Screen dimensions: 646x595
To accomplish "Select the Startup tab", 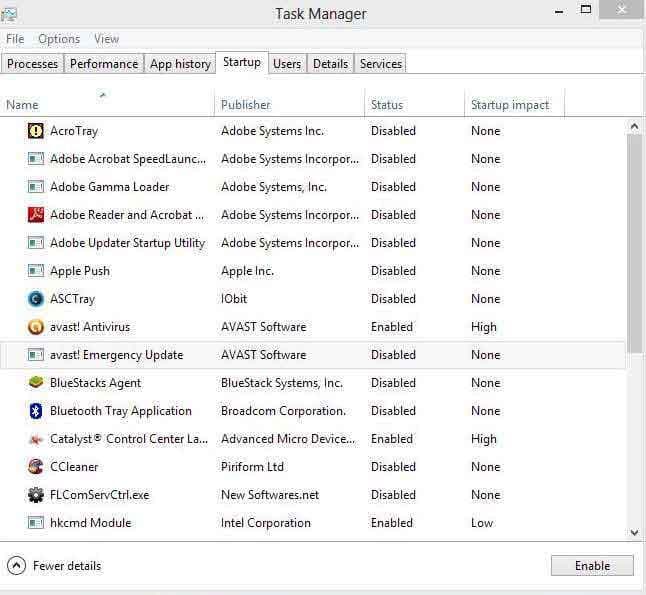I will [242, 63].
